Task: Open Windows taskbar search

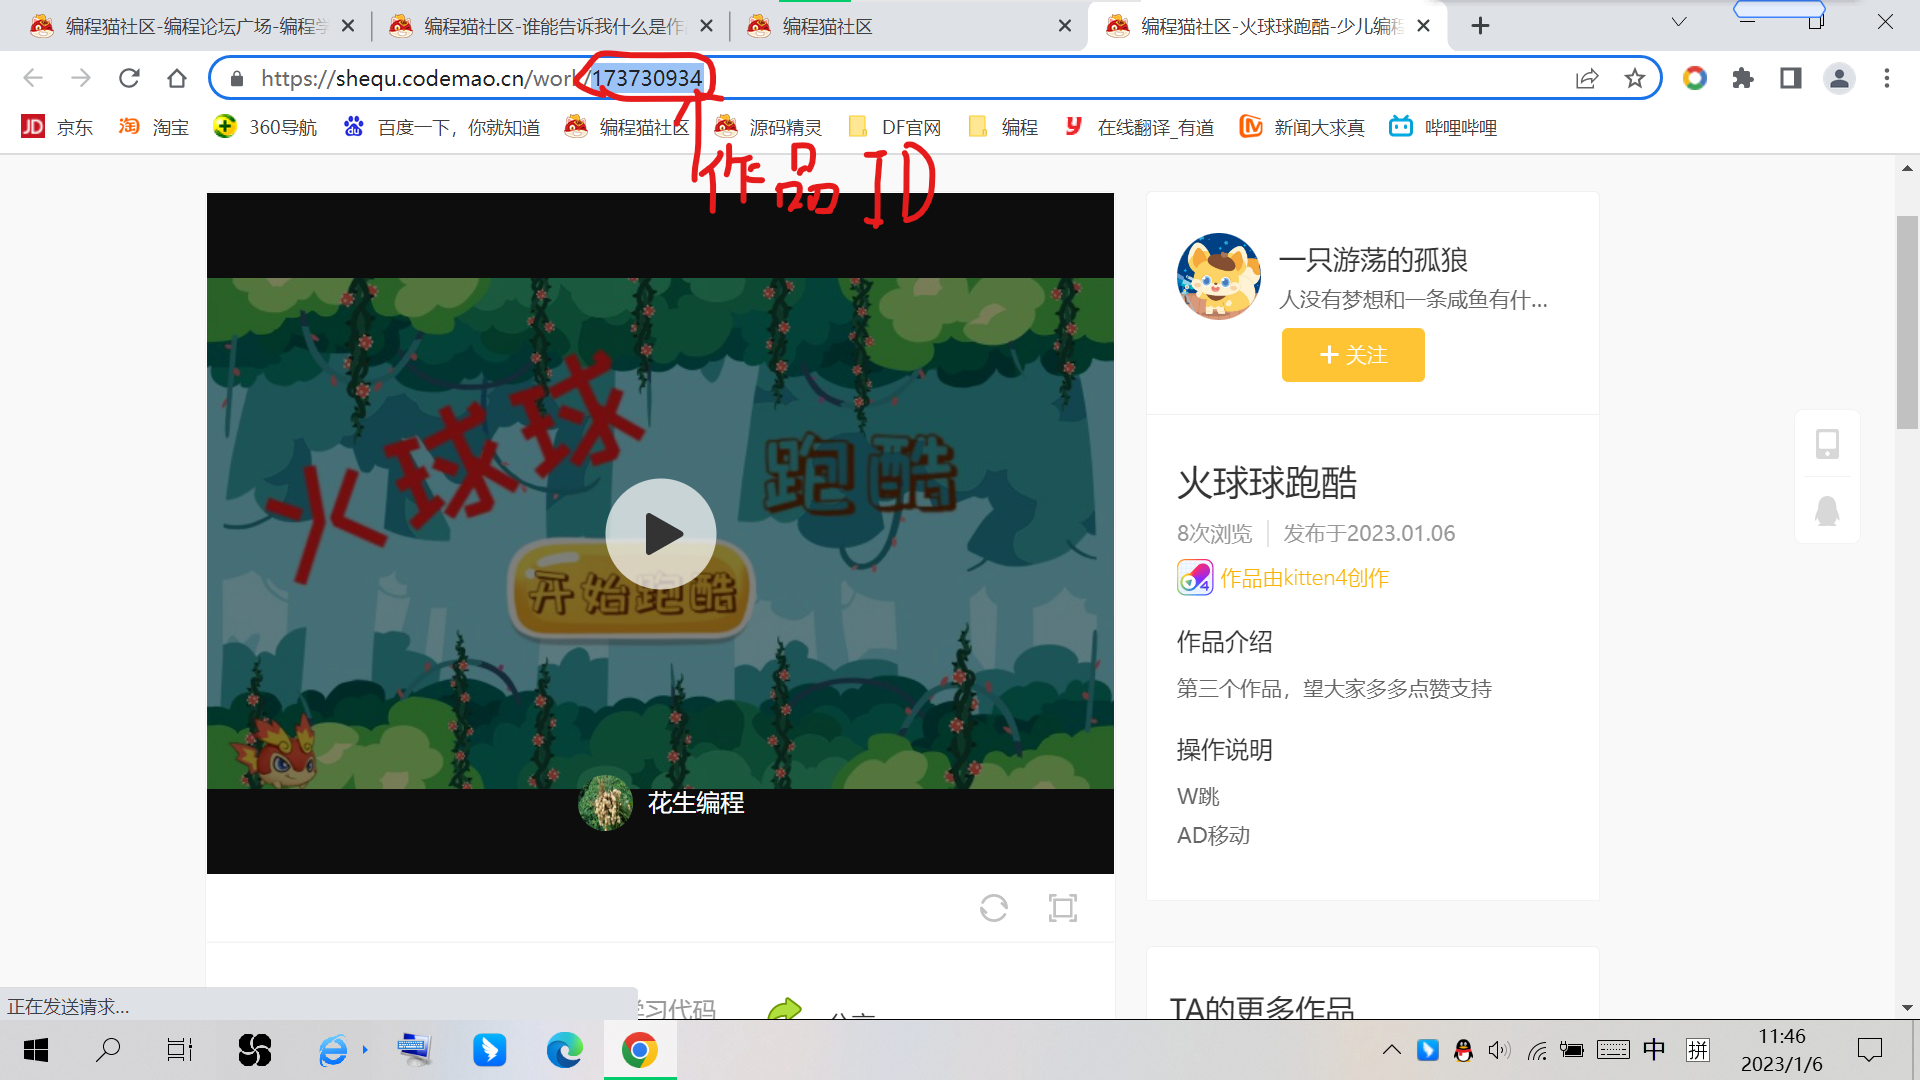Action: coord(108,1050)
